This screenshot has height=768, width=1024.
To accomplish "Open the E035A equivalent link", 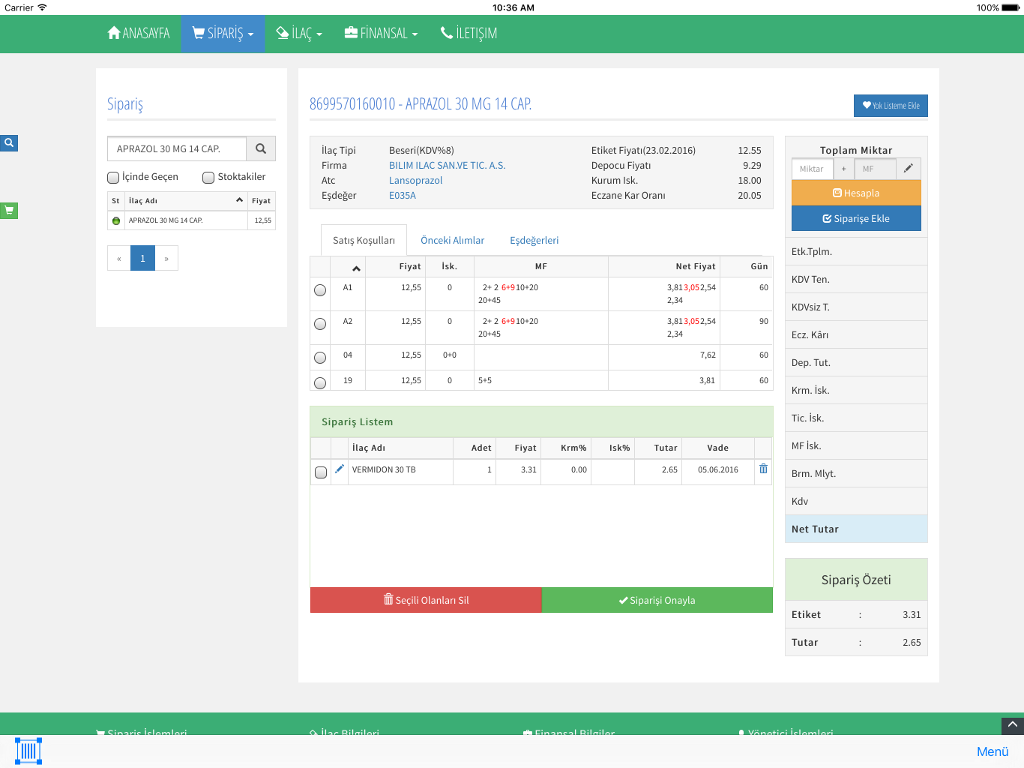I will [402, 195].
